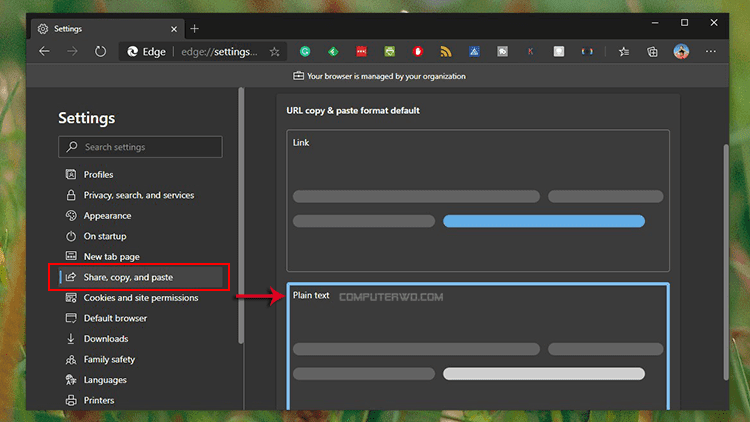Click the white square extension icon
This screenshot has height=422, width=750.
click(559, 51)
